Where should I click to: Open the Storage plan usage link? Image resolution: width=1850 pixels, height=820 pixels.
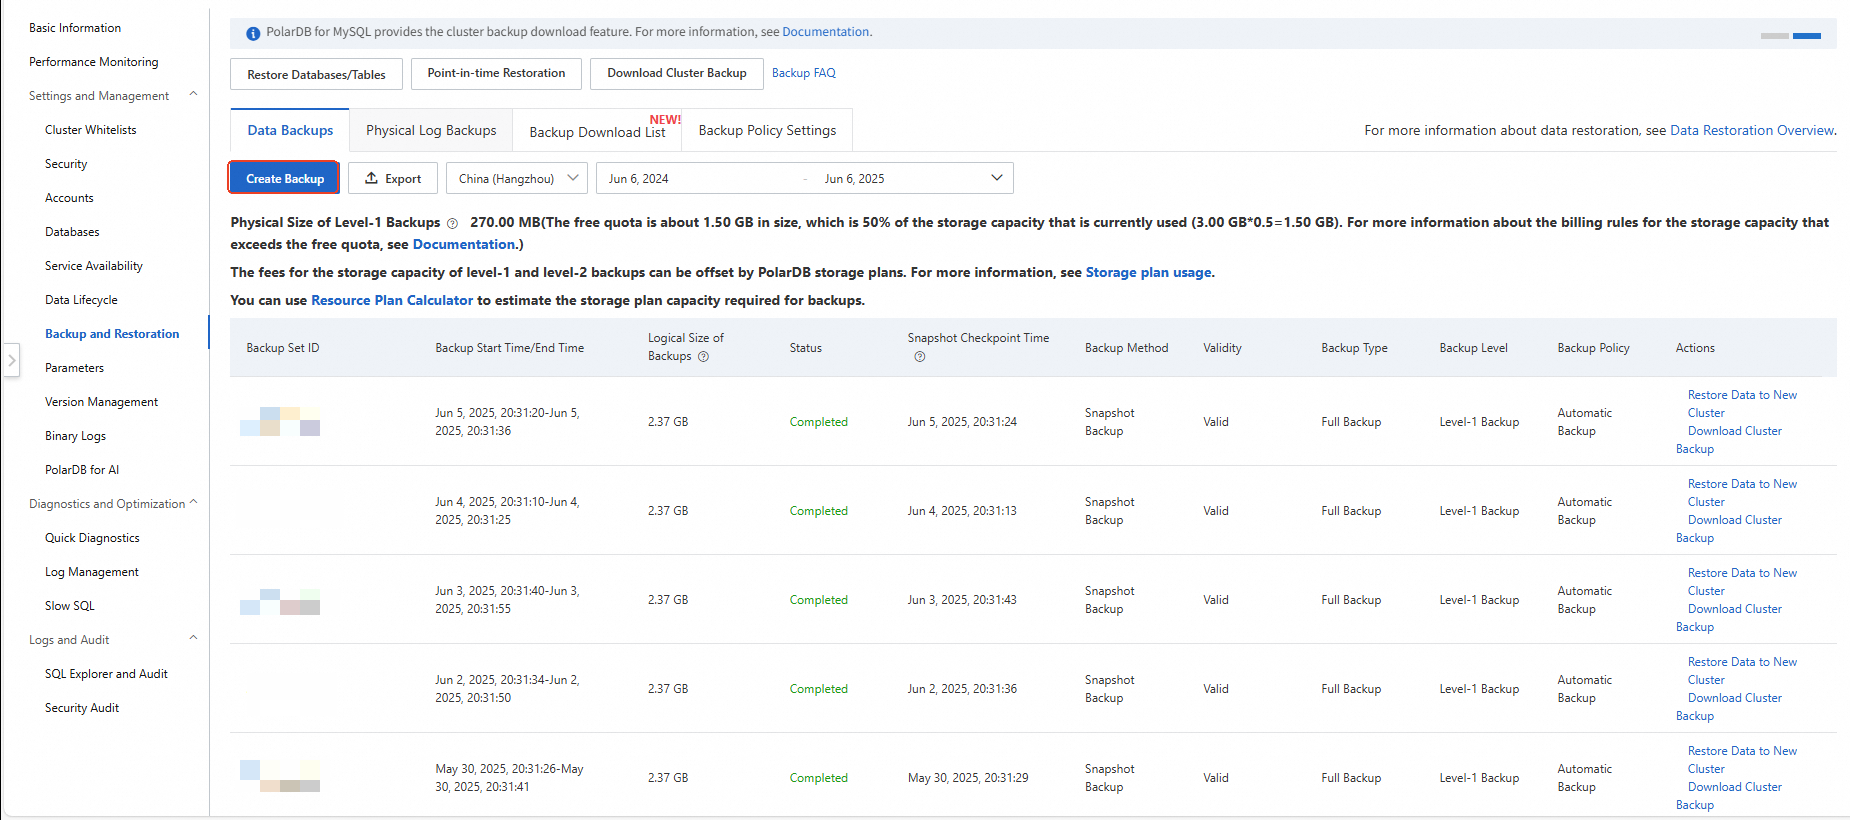[x=1148, y=272]
